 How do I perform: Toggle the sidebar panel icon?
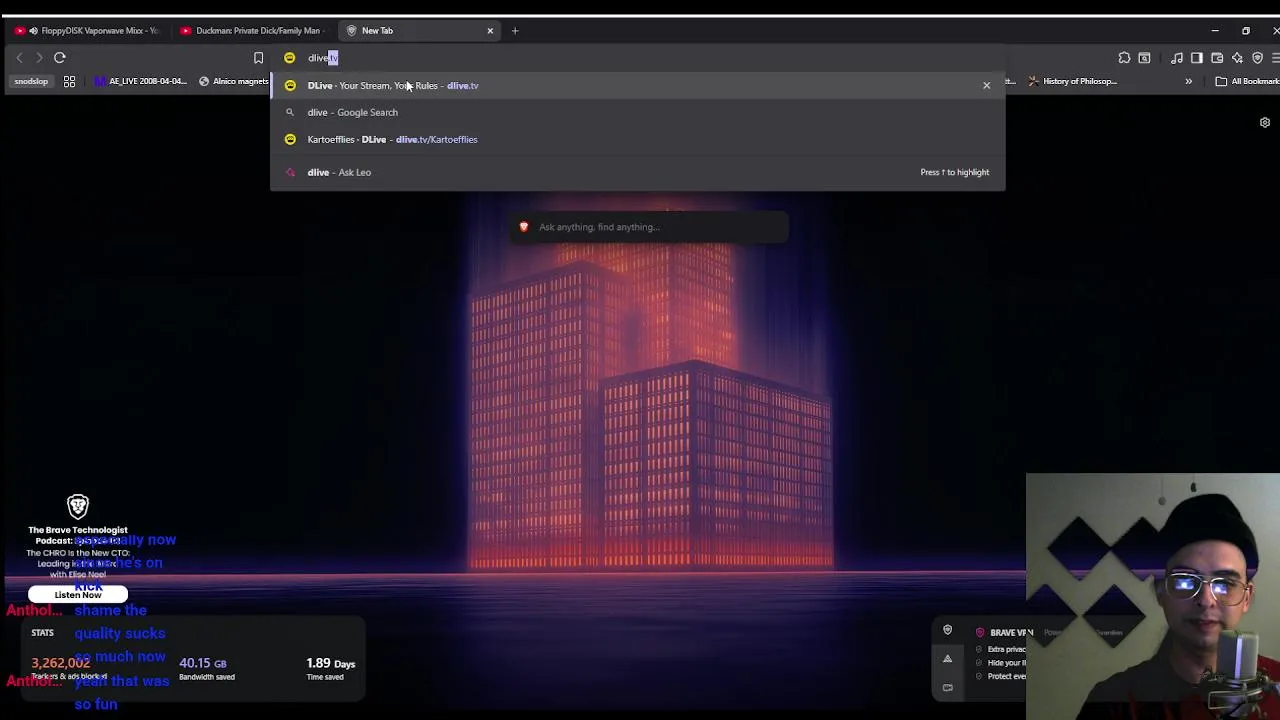pyautogui.click(x=1197, y=58)
